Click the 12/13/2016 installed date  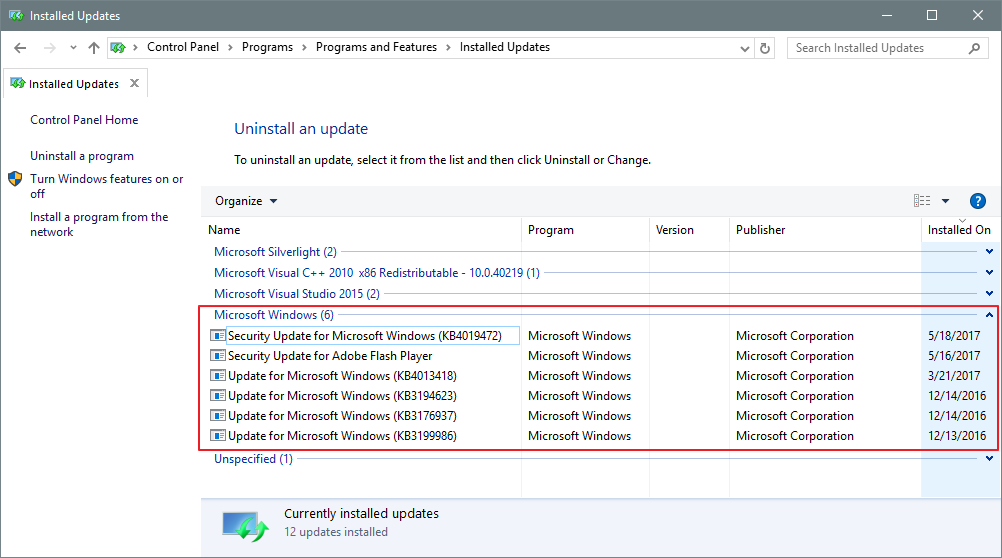click(957, 436)
